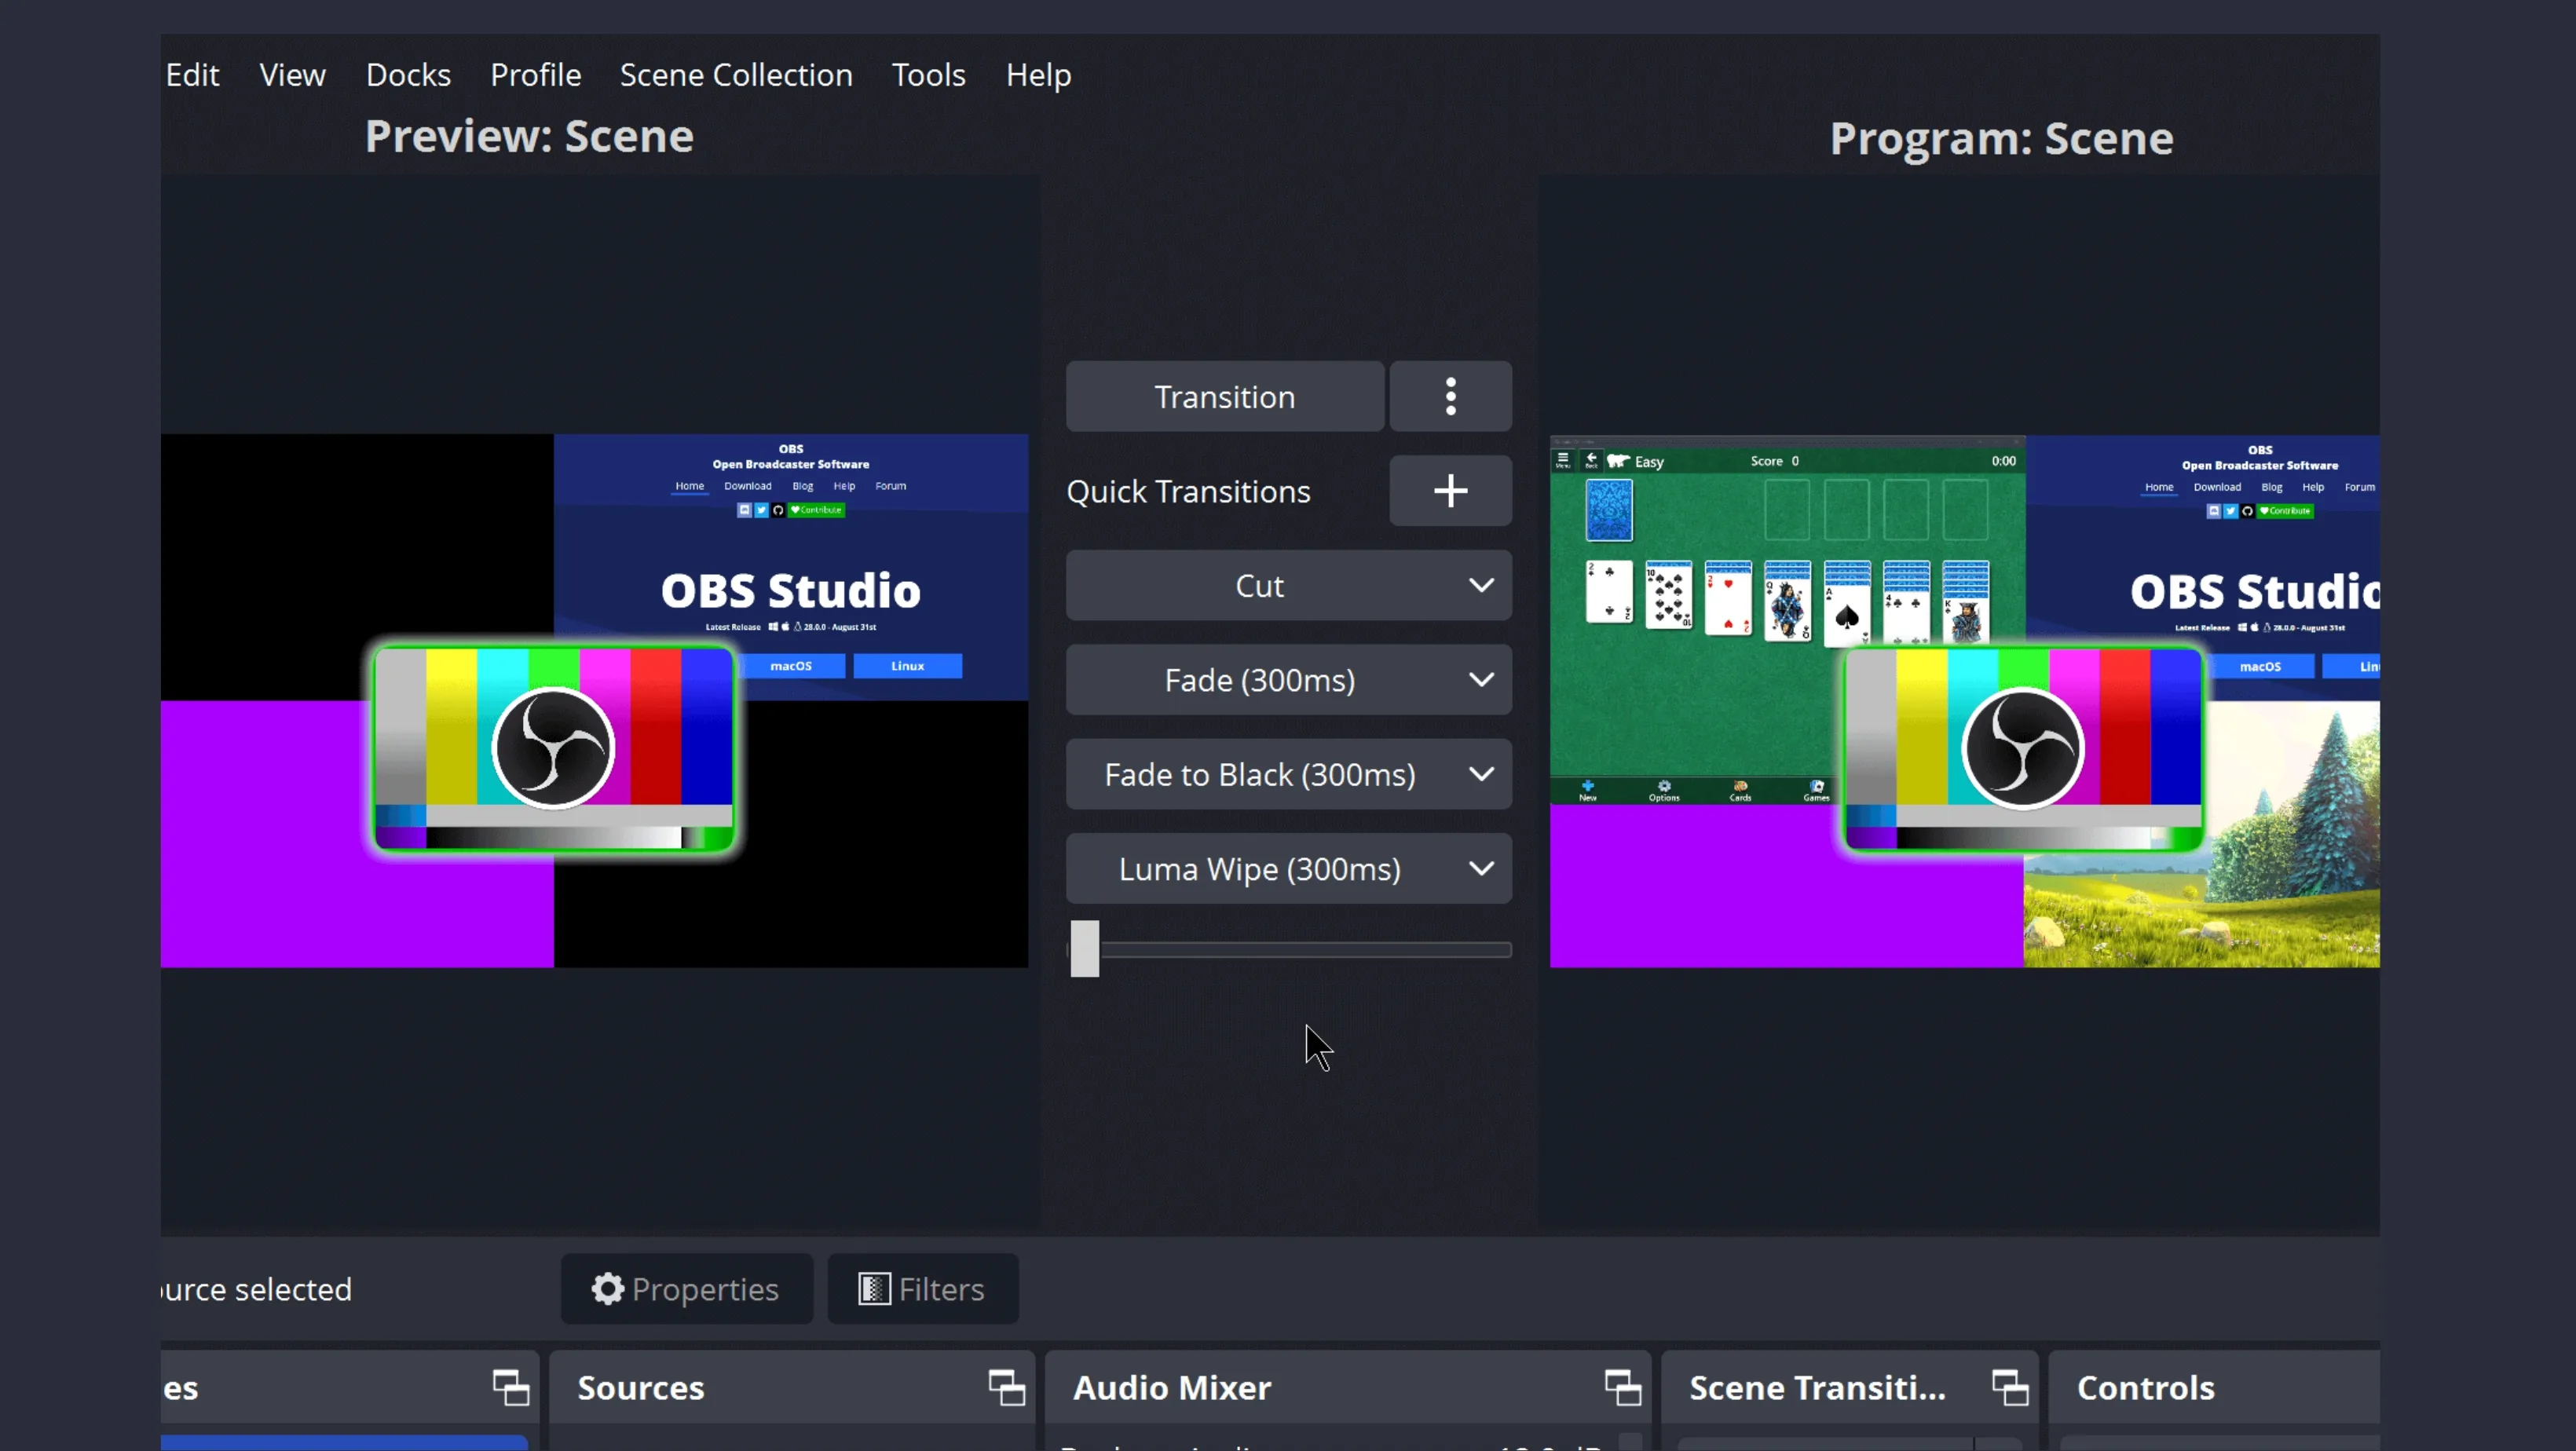Pop out the Sources dock
This screenshot has width=2576, height=1451.
click(1005, 1388)
